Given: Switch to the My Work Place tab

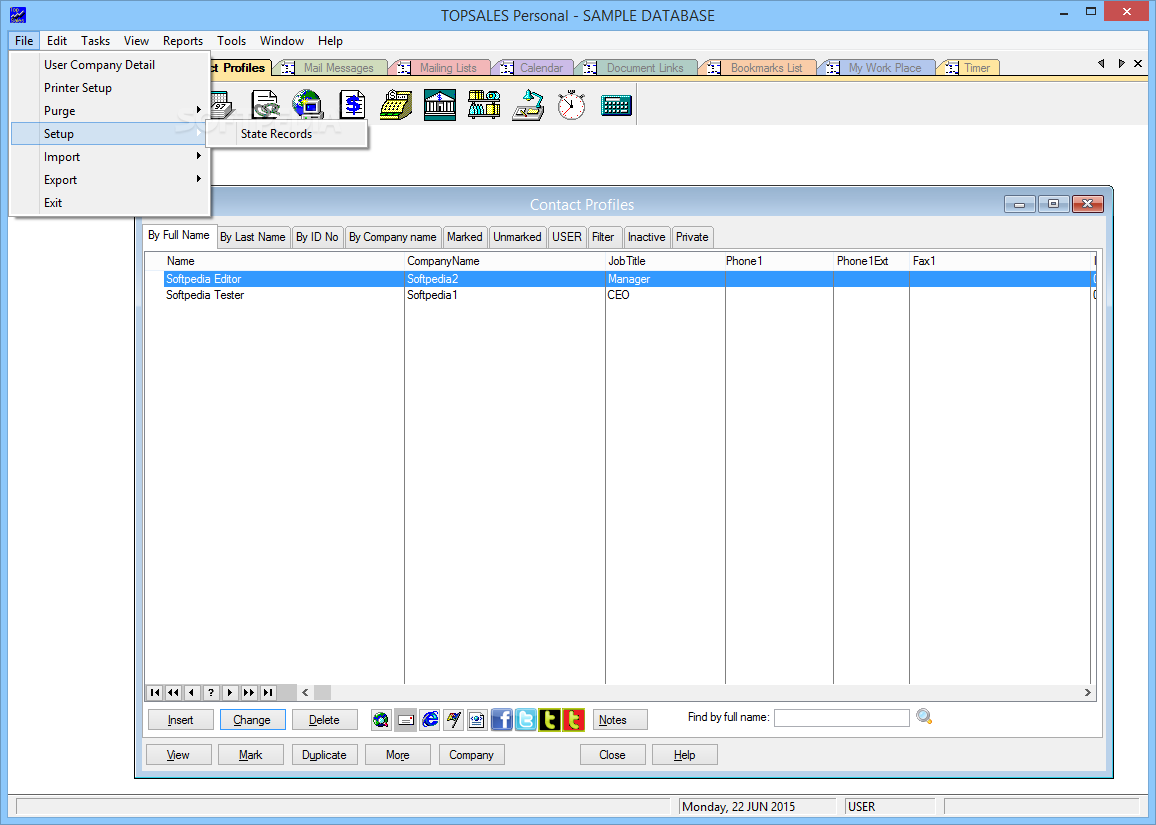Looking at the screenshot, I should (877, 68).
